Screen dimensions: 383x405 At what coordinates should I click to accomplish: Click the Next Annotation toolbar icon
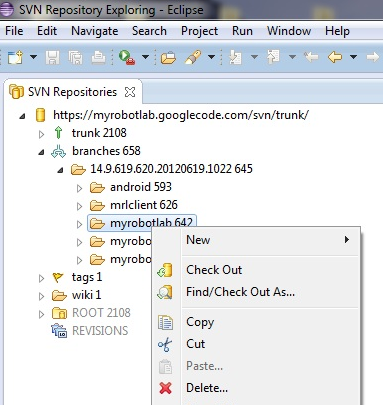(235, 57)
